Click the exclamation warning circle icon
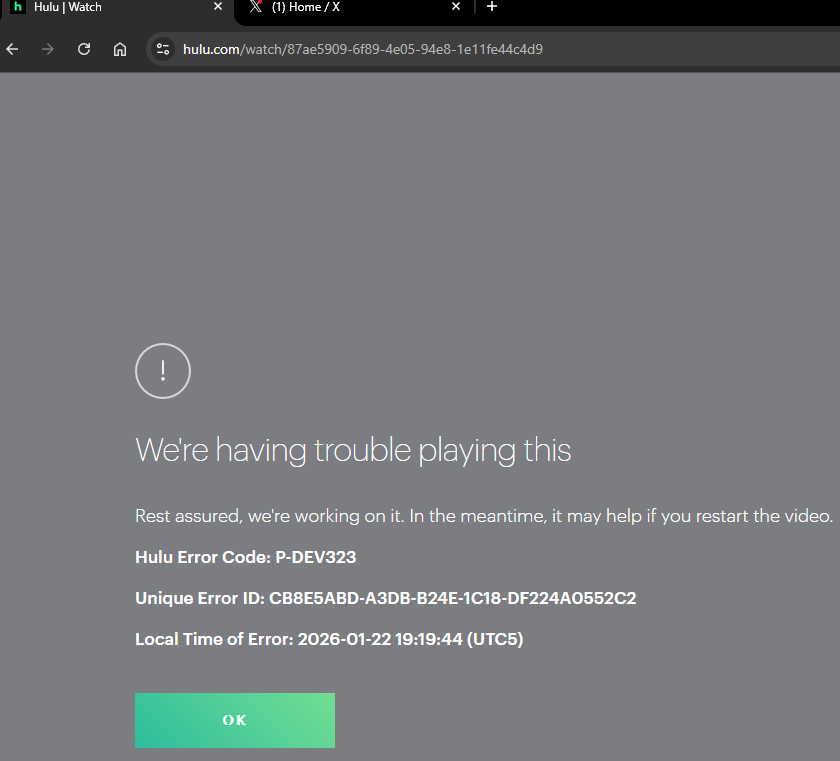 point(163,371)
